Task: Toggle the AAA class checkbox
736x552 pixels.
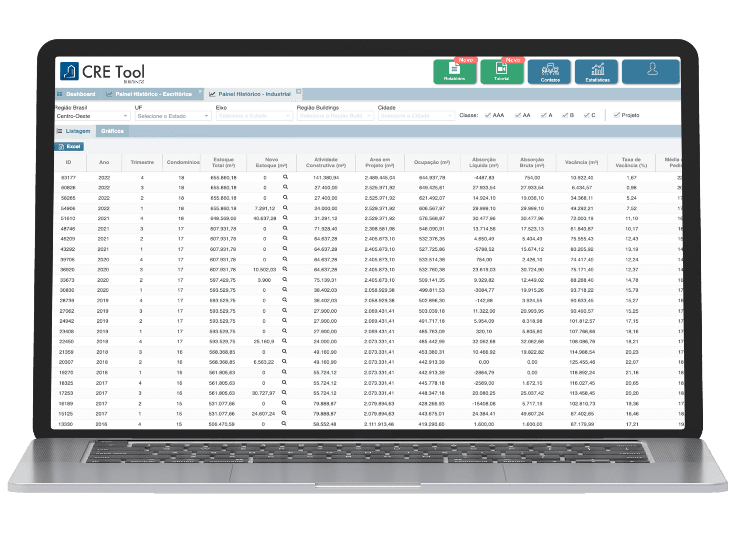Action: point(489,115)
